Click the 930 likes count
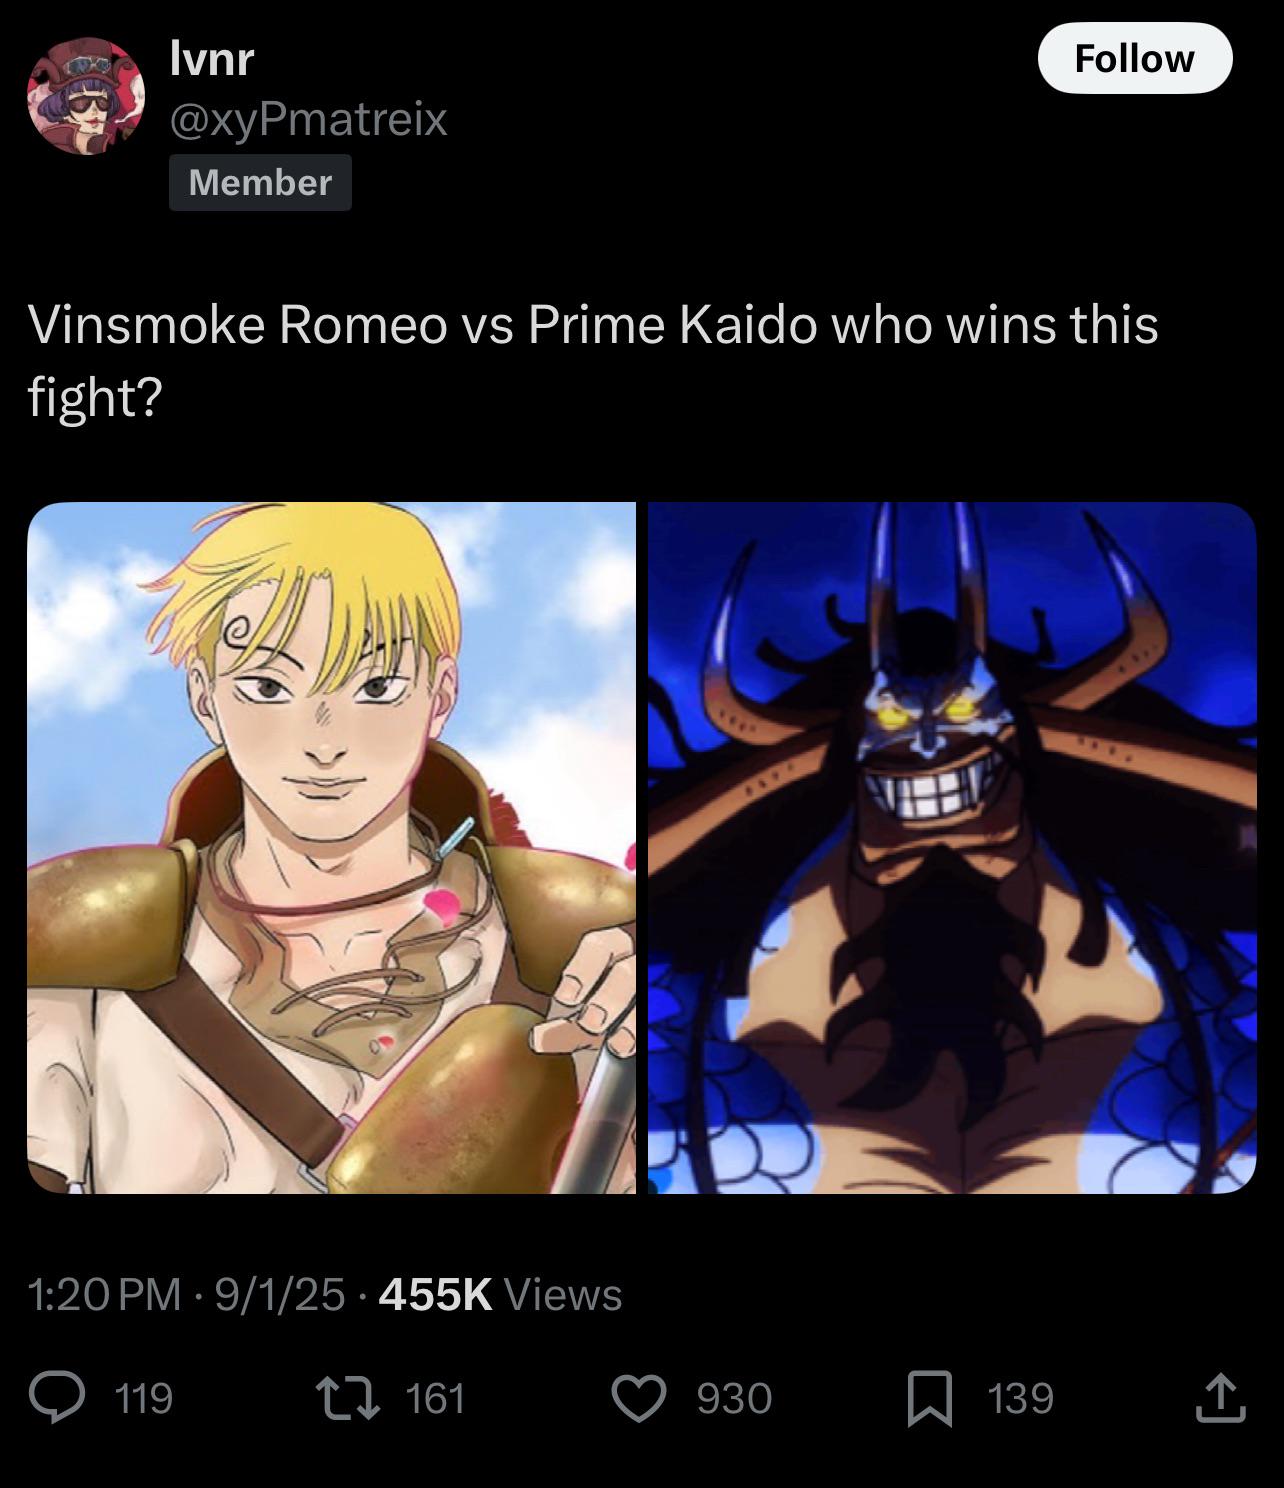1284x1488 pixels. pos(734,1398)
